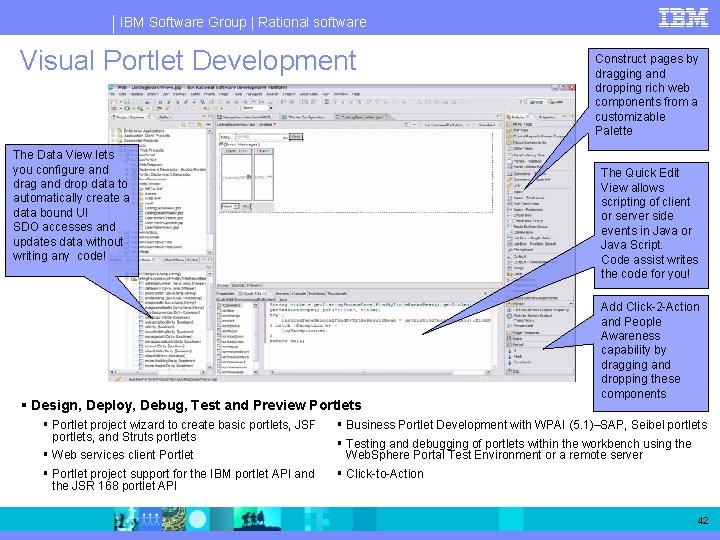Switch to the Preview editor tab
Viewport: 720px width, 540px height.
coord(254,286)
